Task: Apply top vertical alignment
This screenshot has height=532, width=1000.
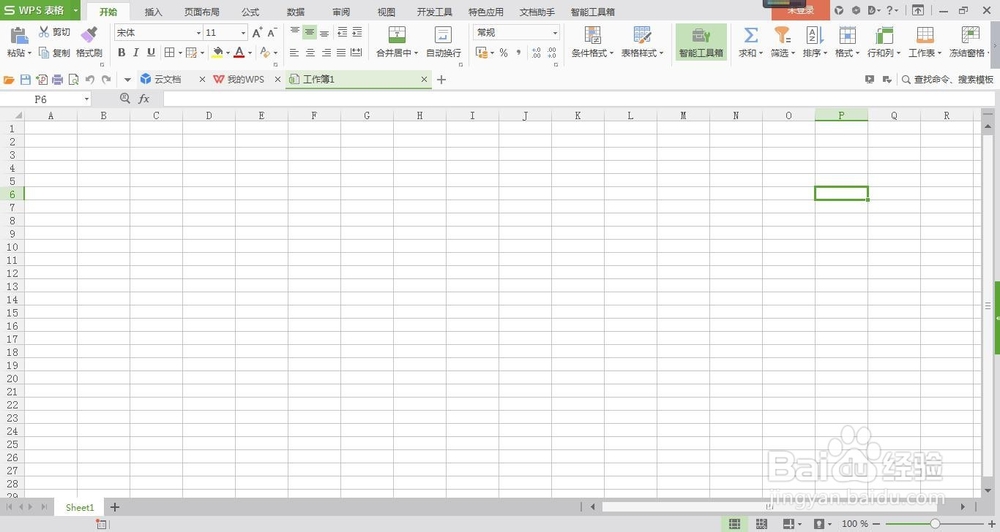Action: pyautogui.click(x=295, y=32)
